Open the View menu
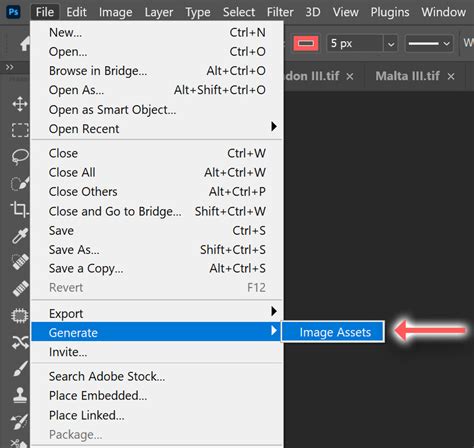The height and width of the screenshot is (448, 474). (x=346, y=12)
